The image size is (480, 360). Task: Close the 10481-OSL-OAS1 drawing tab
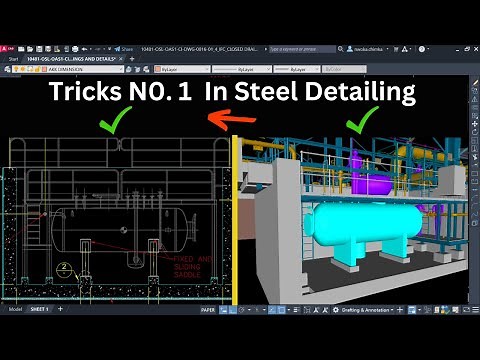point(121,59)
